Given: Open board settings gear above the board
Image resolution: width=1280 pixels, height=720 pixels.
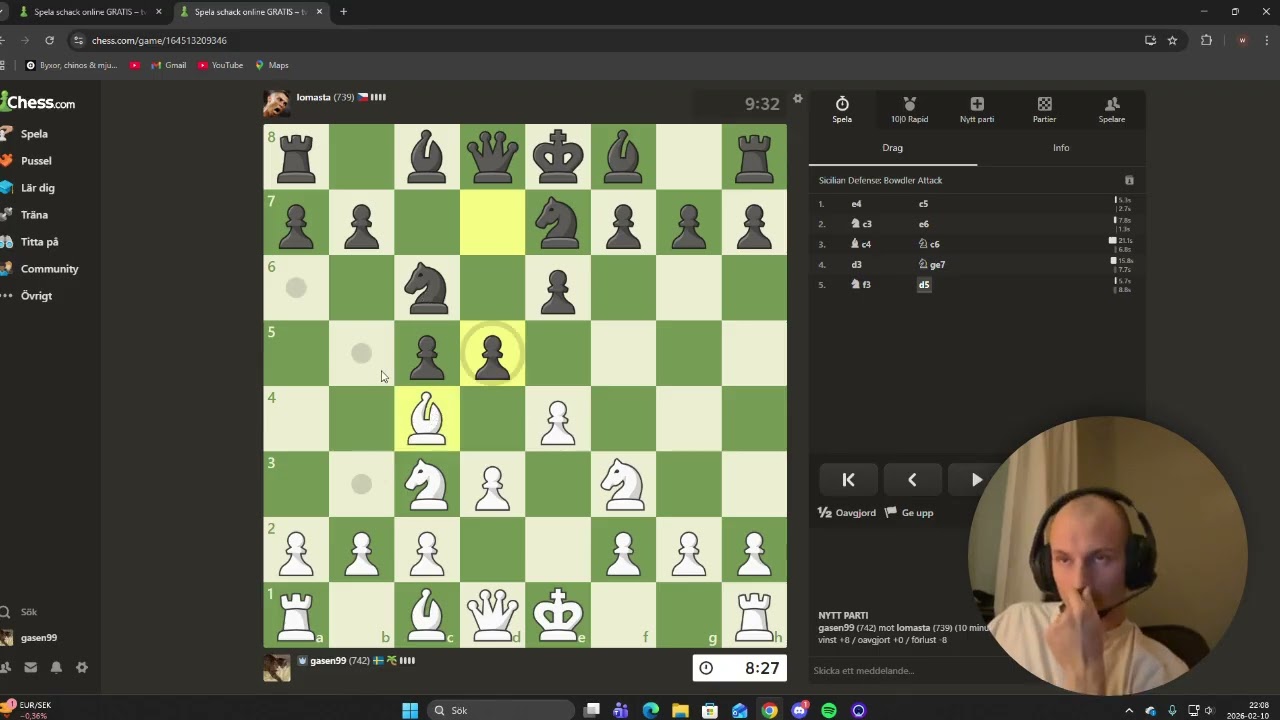Looking at the screenshot, I should (x=797, y=99).
